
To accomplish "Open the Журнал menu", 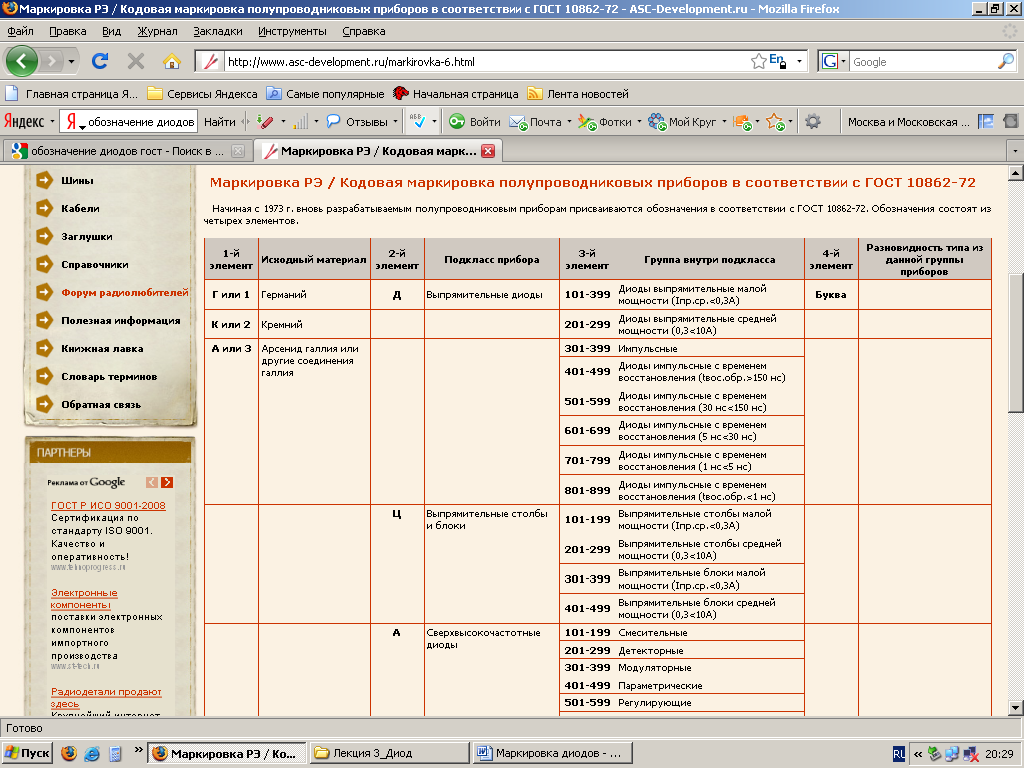I will click(x=157, y=31).
